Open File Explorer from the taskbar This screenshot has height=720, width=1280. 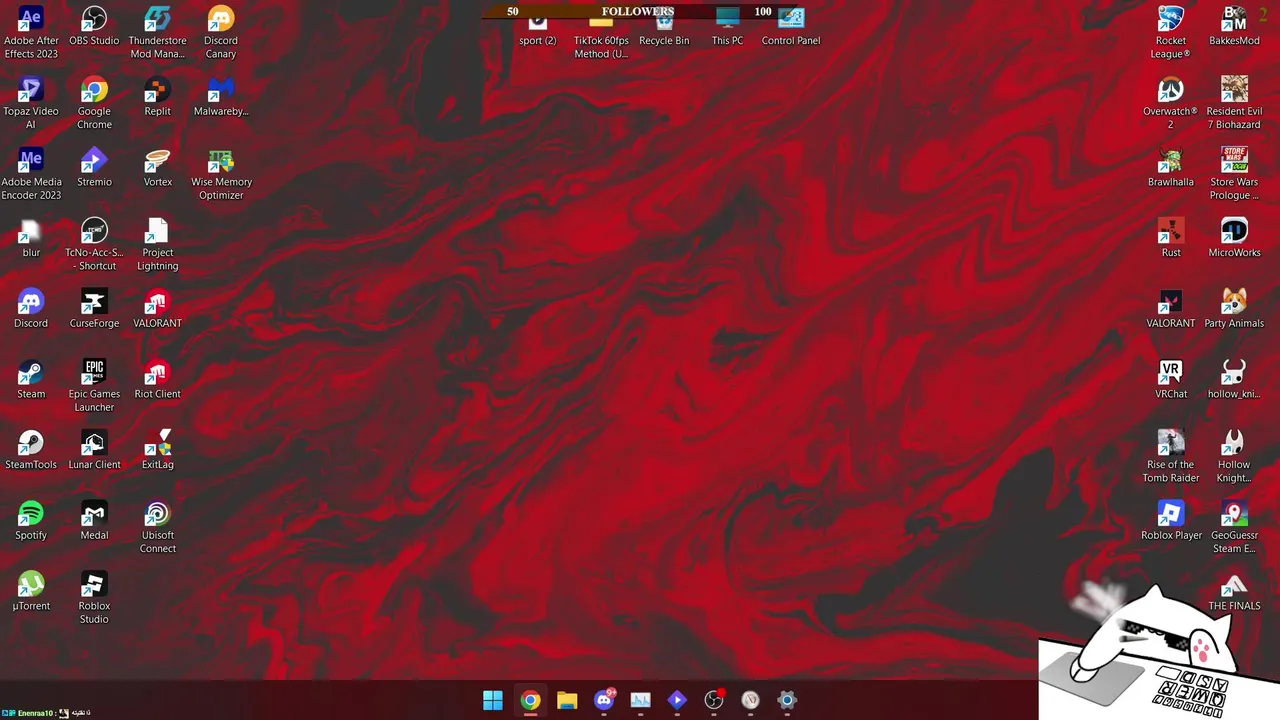click(567, 700)
